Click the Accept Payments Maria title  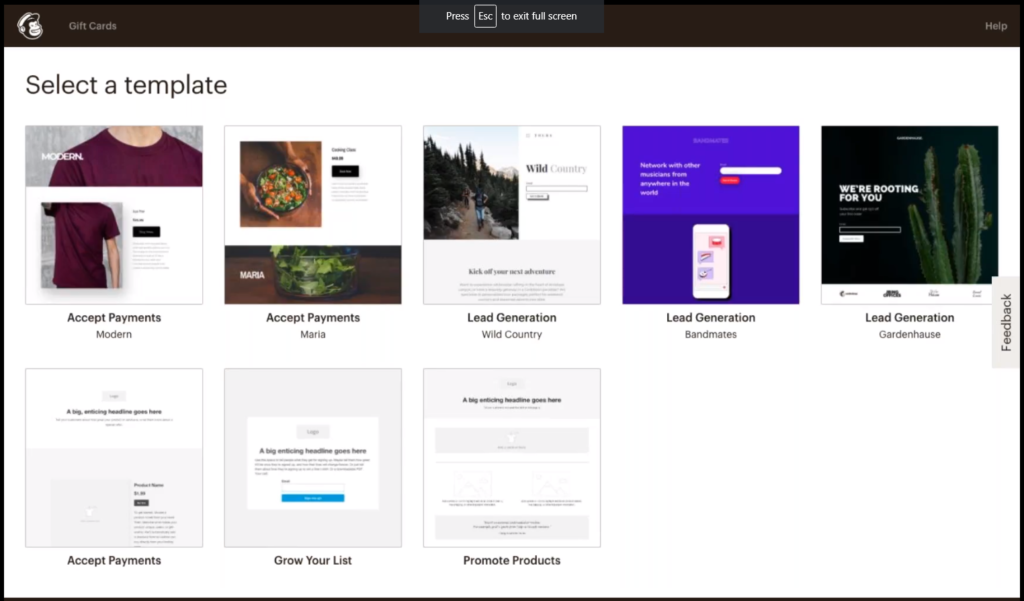point(313,318)
